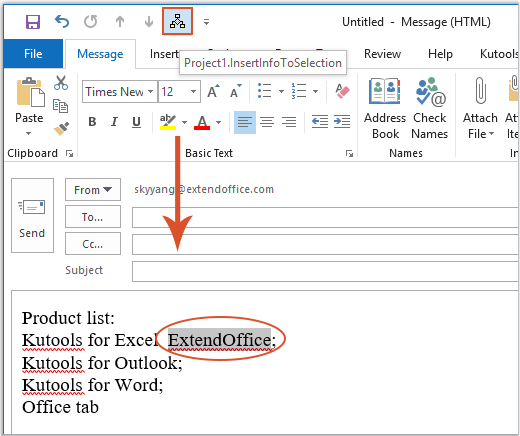
Task: Open the From account dropdown
Action: [93, 190]
